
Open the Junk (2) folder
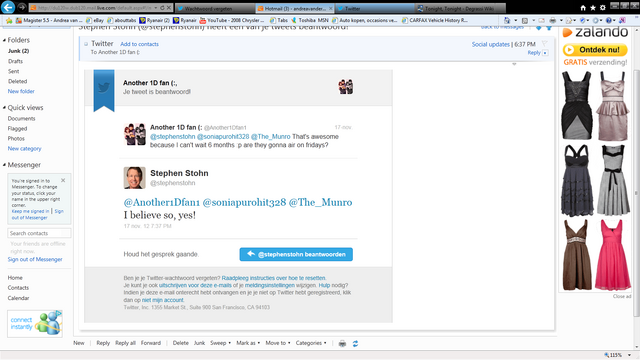[18, 51]
